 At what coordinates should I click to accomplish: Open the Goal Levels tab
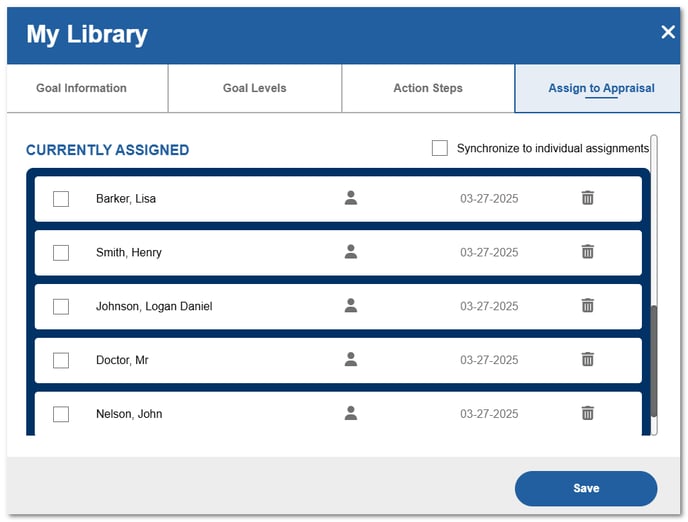pyautogui.click(x=255, y=88)
